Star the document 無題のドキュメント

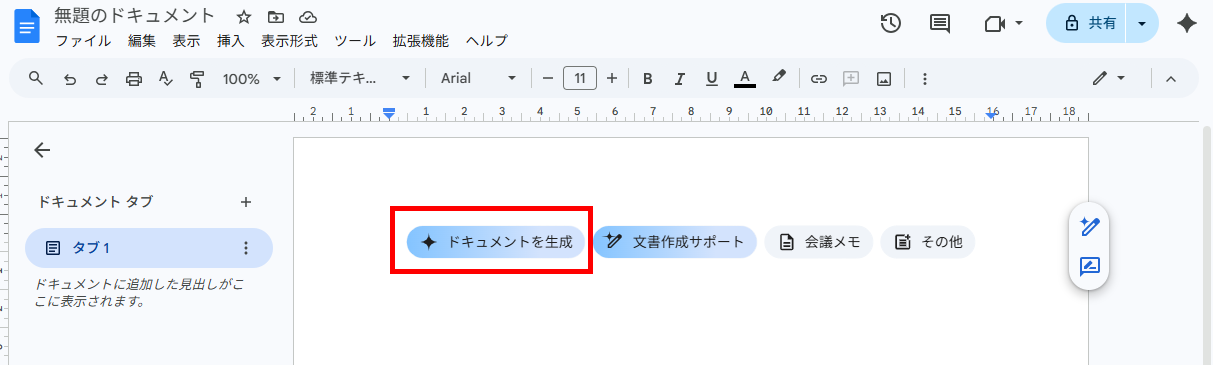244,17
